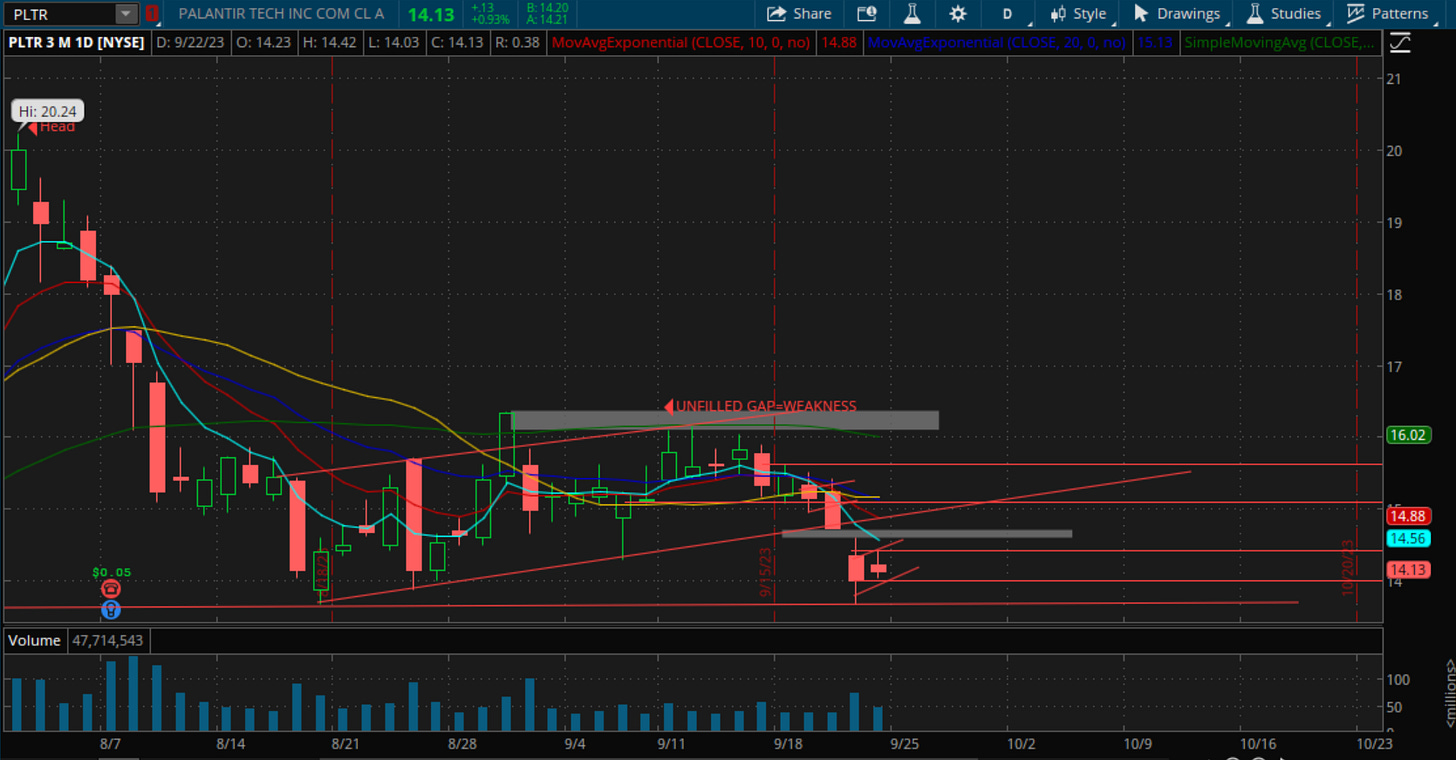Click the flask Edit studies icon
Image resolution: width=1456 pixels, height=760 pixels.
(x=911, y=14)
